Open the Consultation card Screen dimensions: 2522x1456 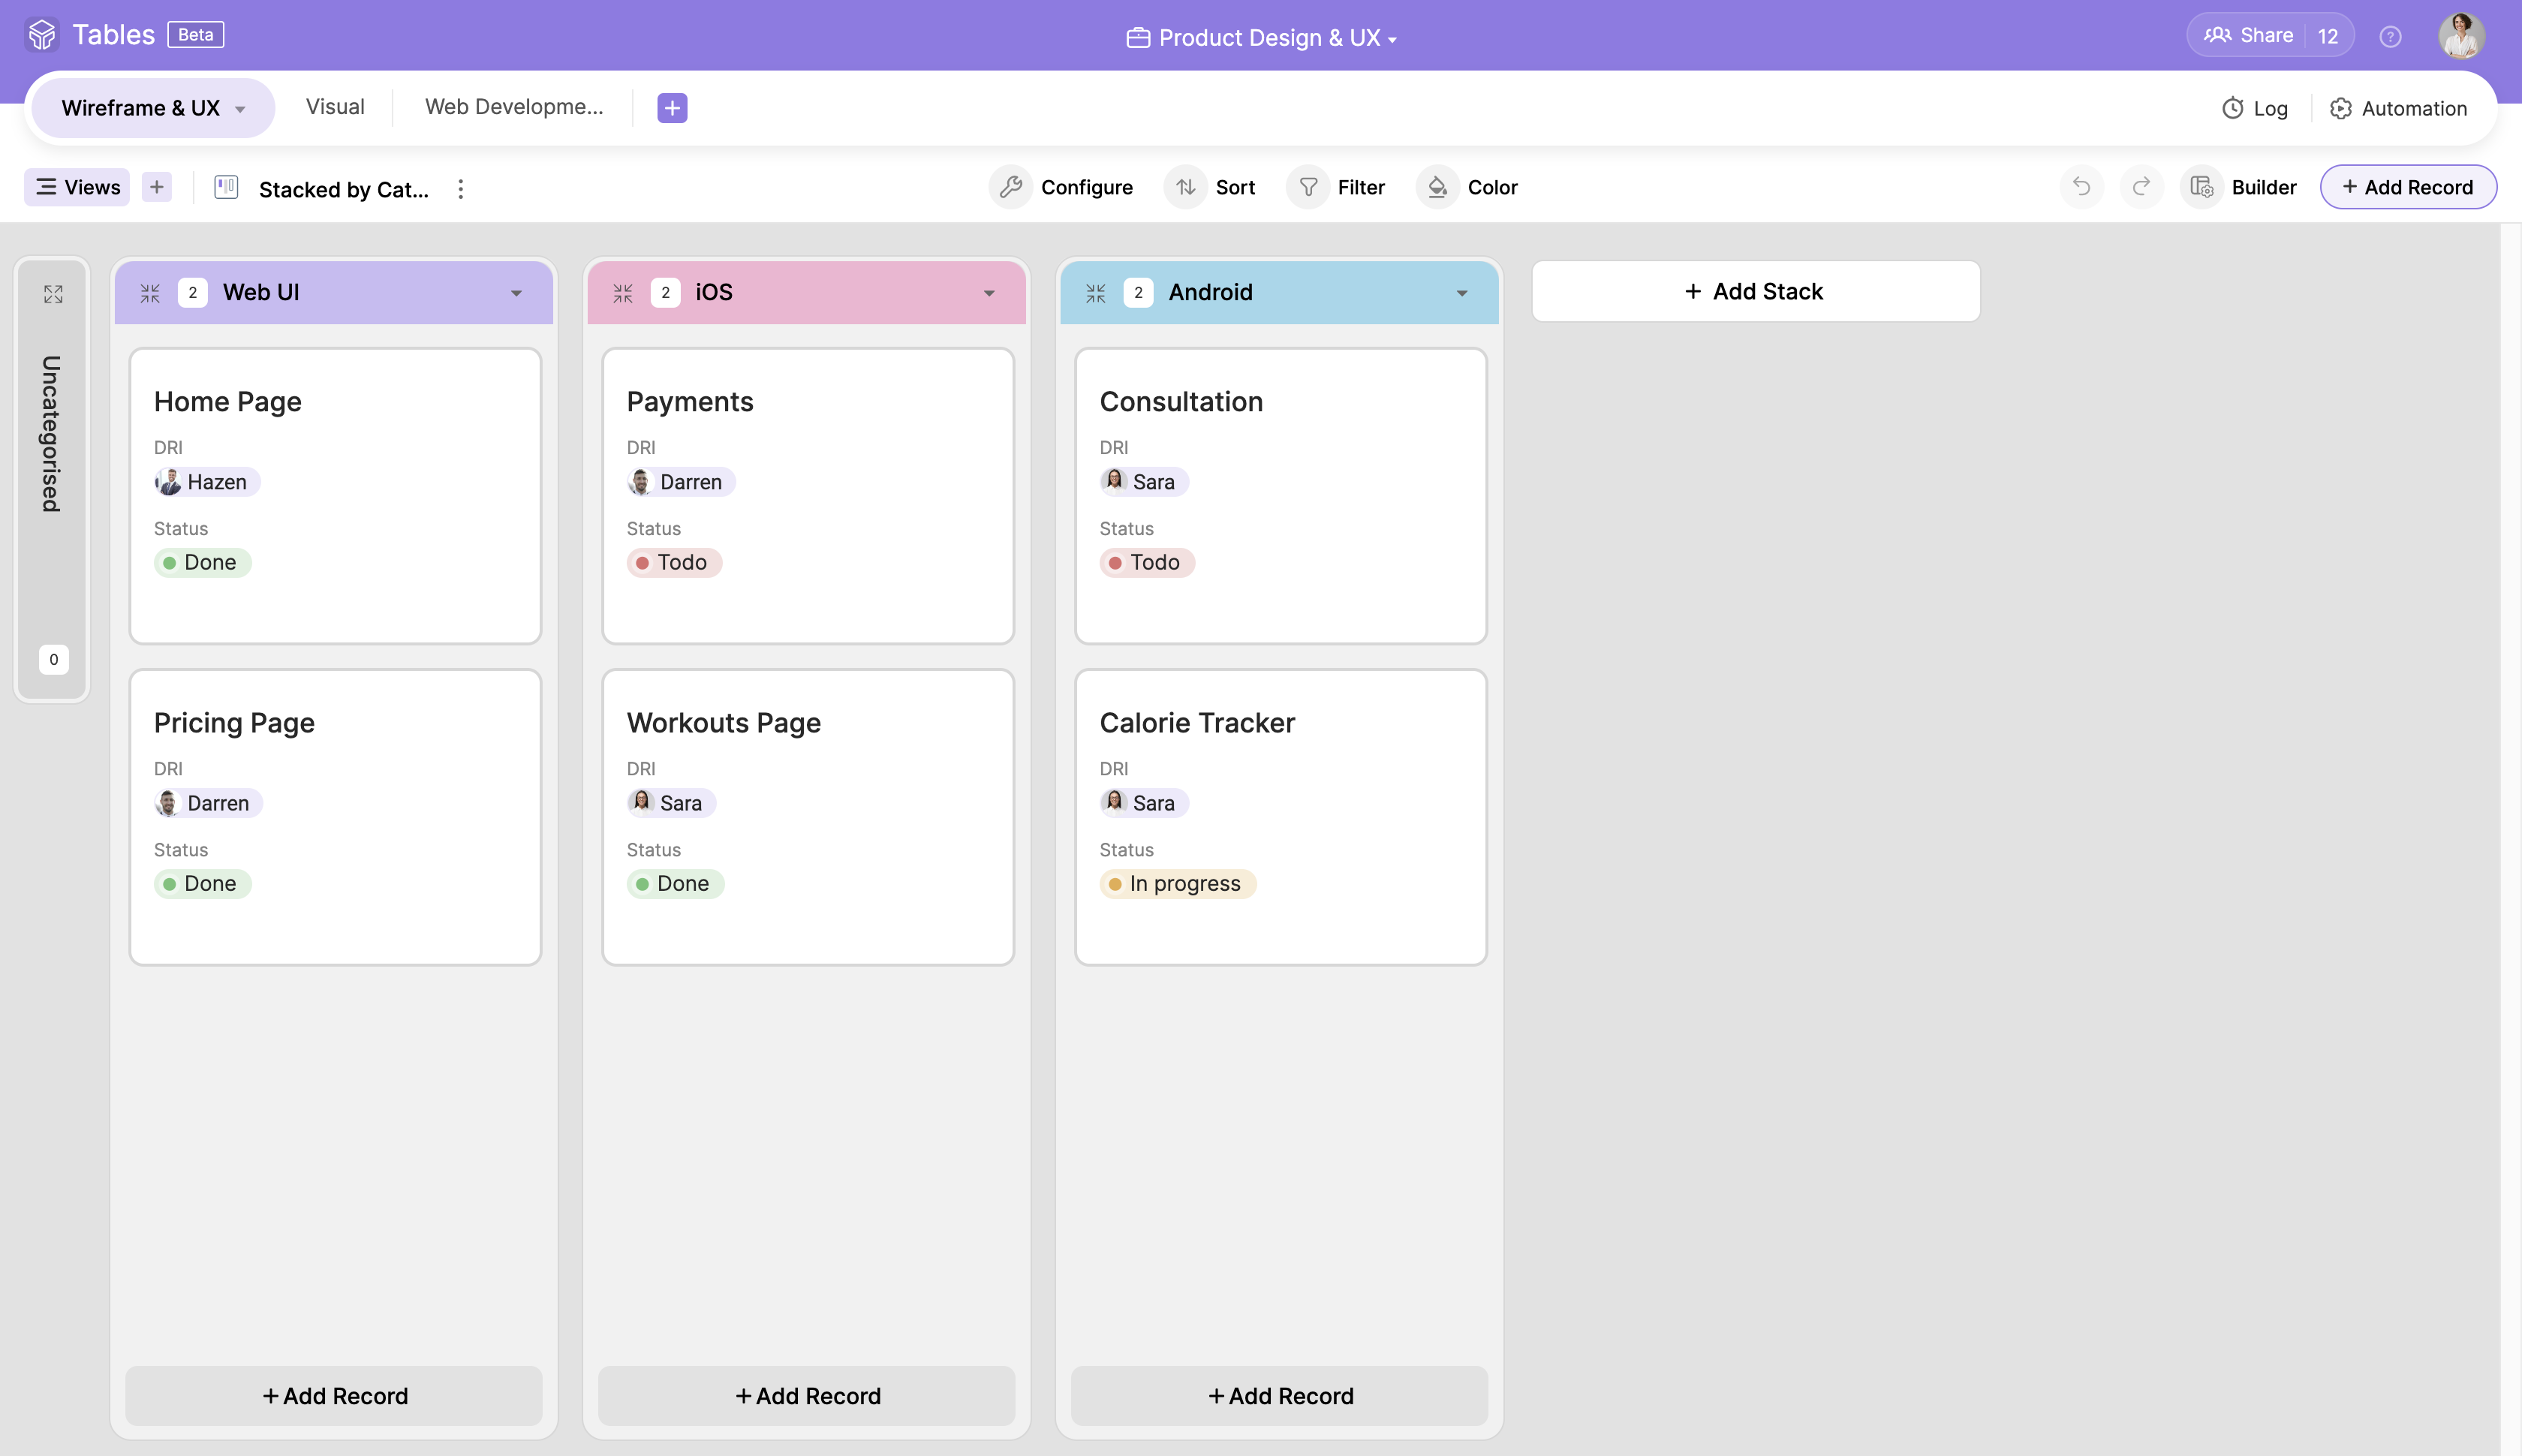click(1281, 496)
